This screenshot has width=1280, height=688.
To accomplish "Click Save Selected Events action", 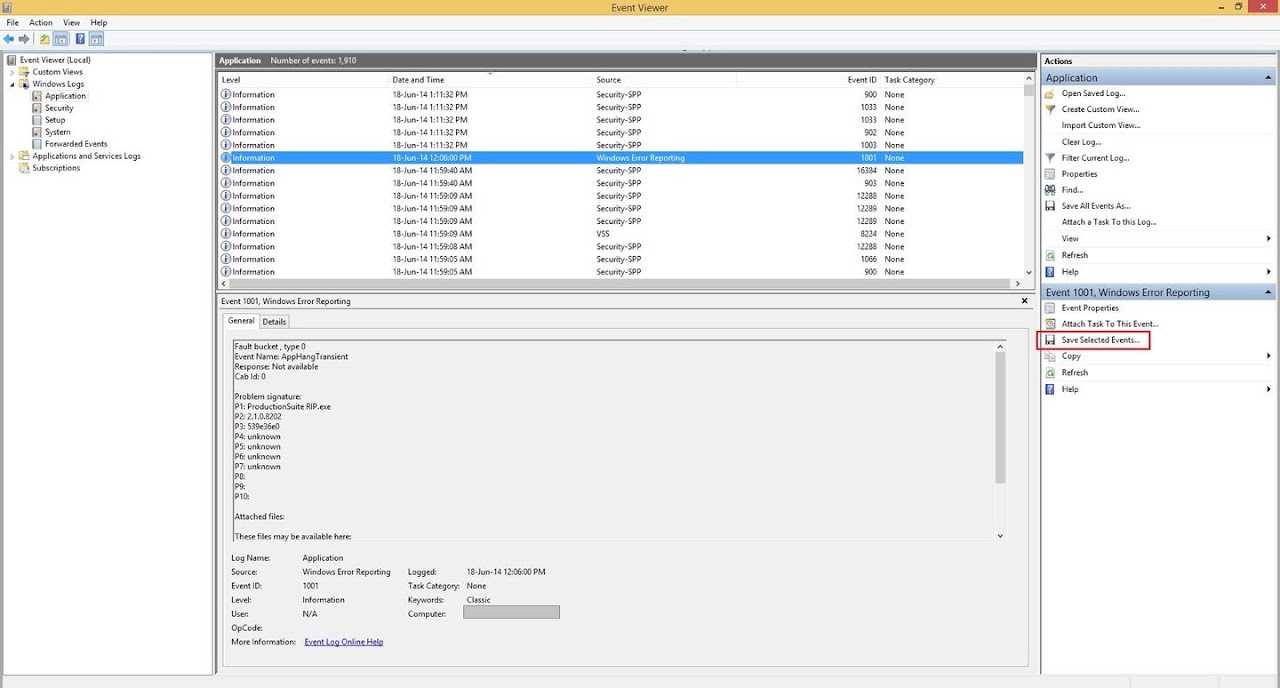I will [x=1100, y=340].
